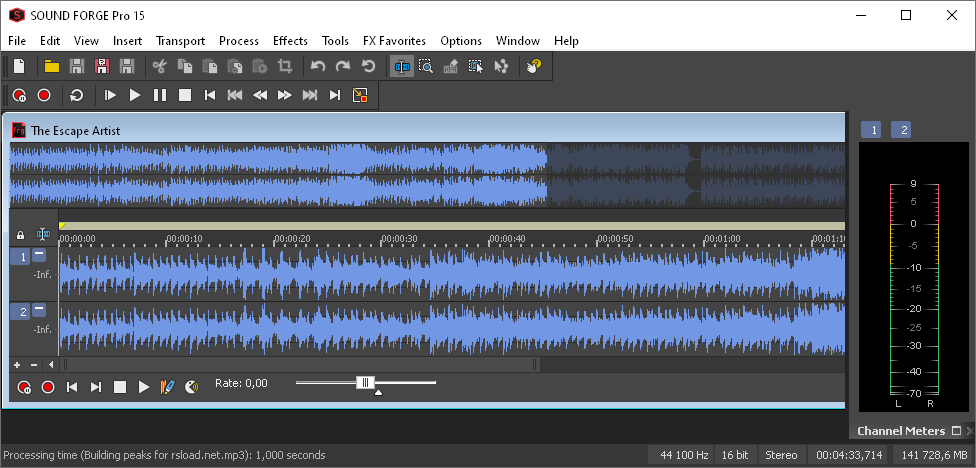Viewport: 976px width, 468px height.
Task: Maximize the Channel Meters panel
Action: pos(957,431)
